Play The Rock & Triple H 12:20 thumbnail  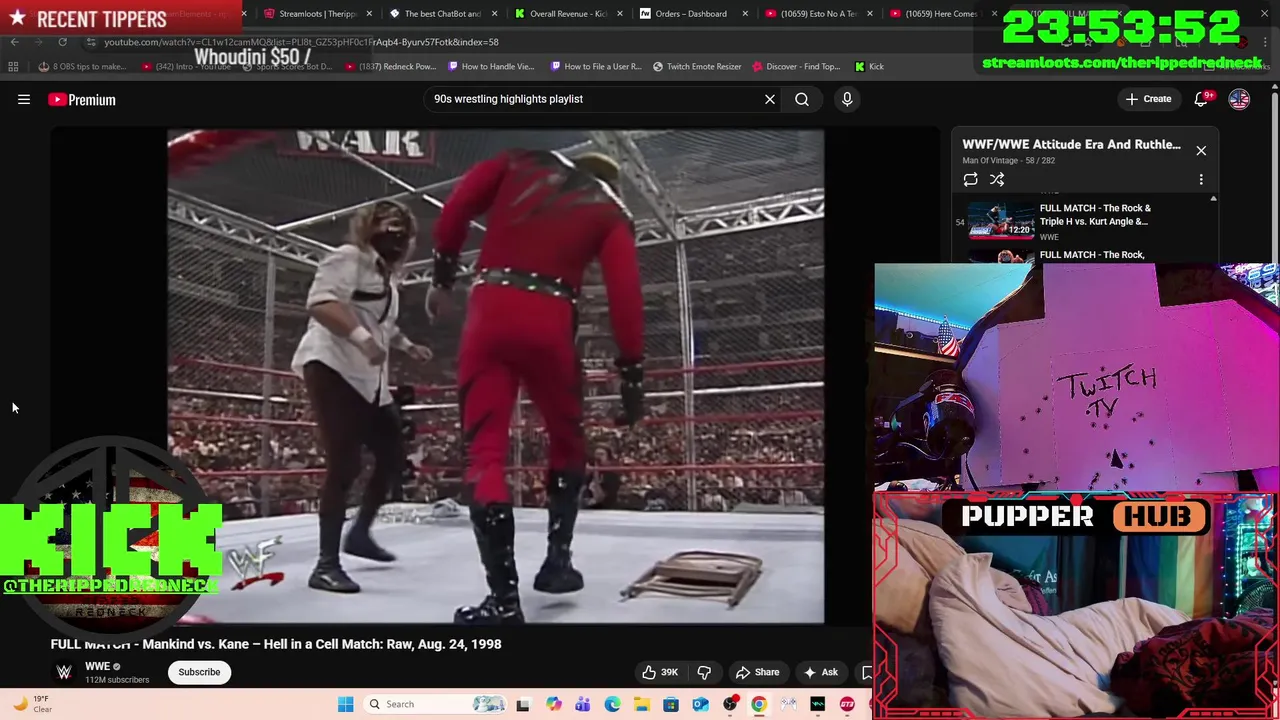coord(1002,221)
